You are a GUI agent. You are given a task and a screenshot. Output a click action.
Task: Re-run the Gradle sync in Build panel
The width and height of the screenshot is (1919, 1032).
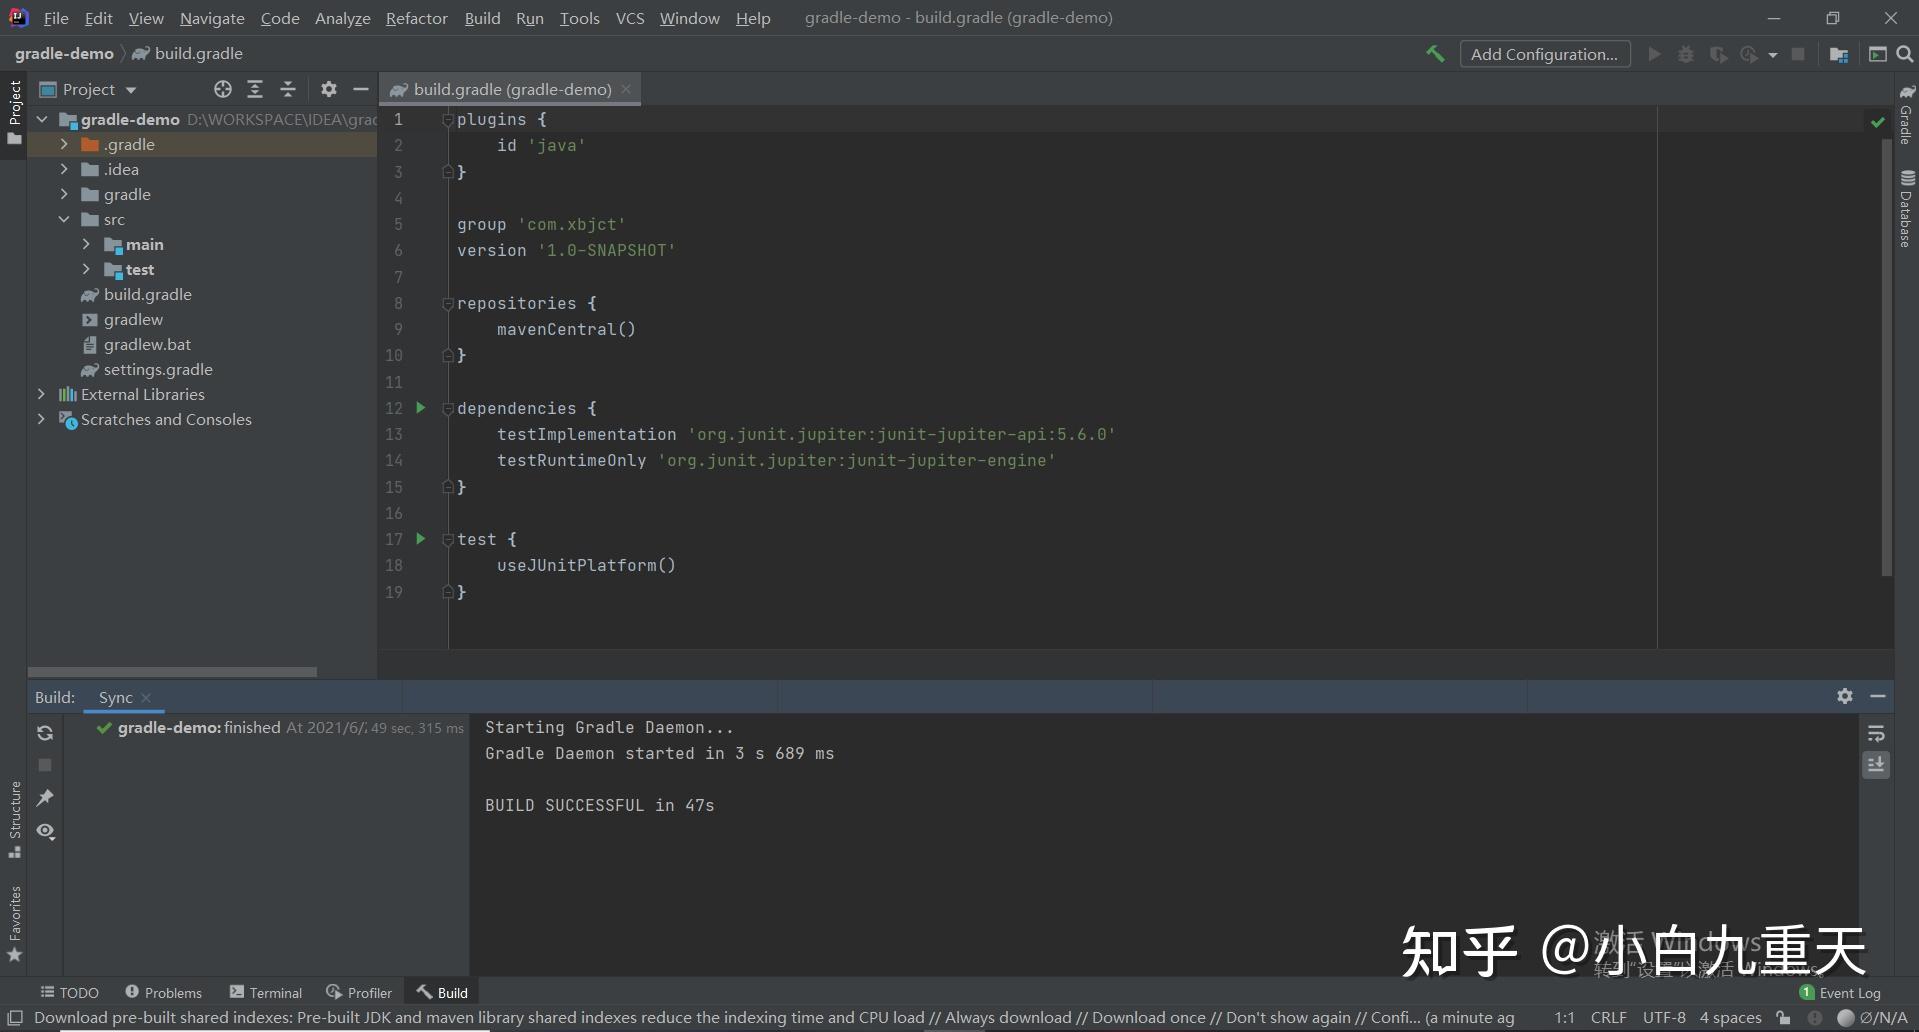pyautogui.click(x=45, y=733)
